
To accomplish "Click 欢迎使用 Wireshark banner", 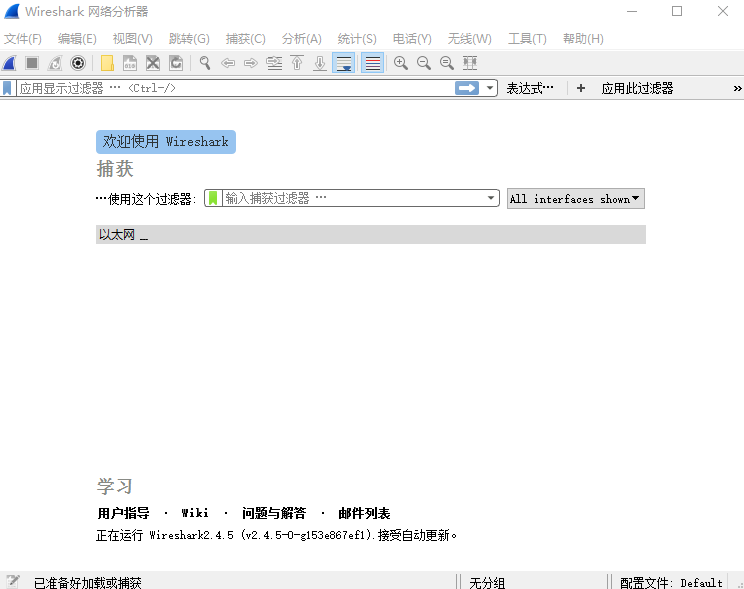I will coord(166,142).
